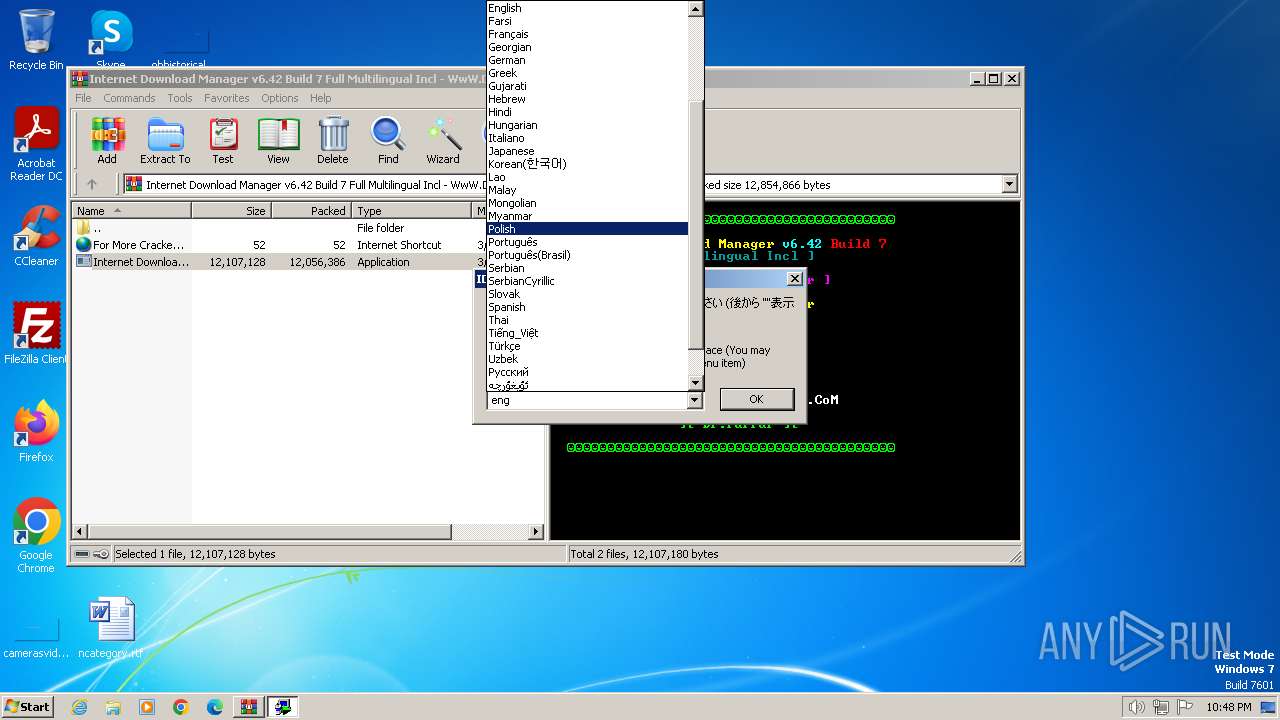The image size is (1280, 720).
Task: Open the WinRAR address bar dropdown arrow
Action: click(x=1009, y=184)
